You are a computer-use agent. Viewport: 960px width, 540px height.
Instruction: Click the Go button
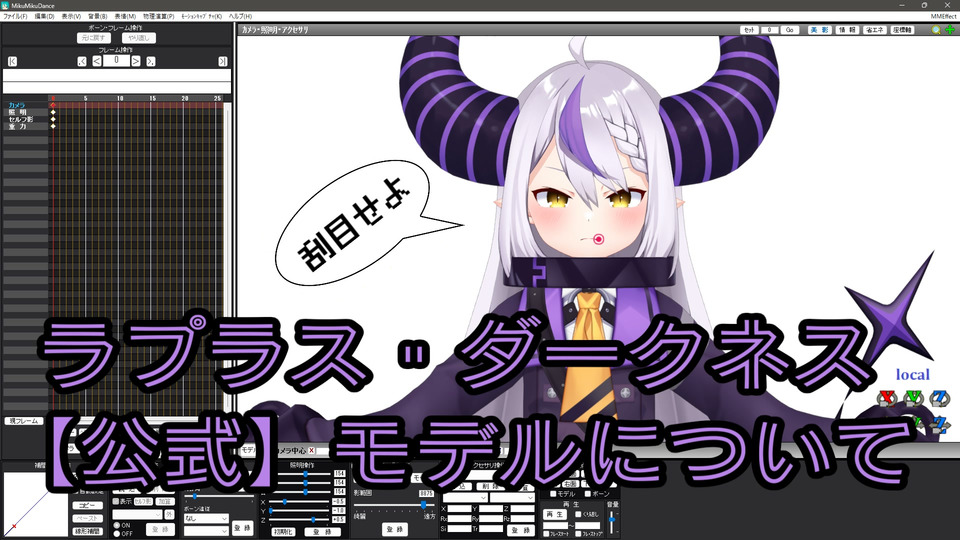pyautogui.click(x=790, y=29)
